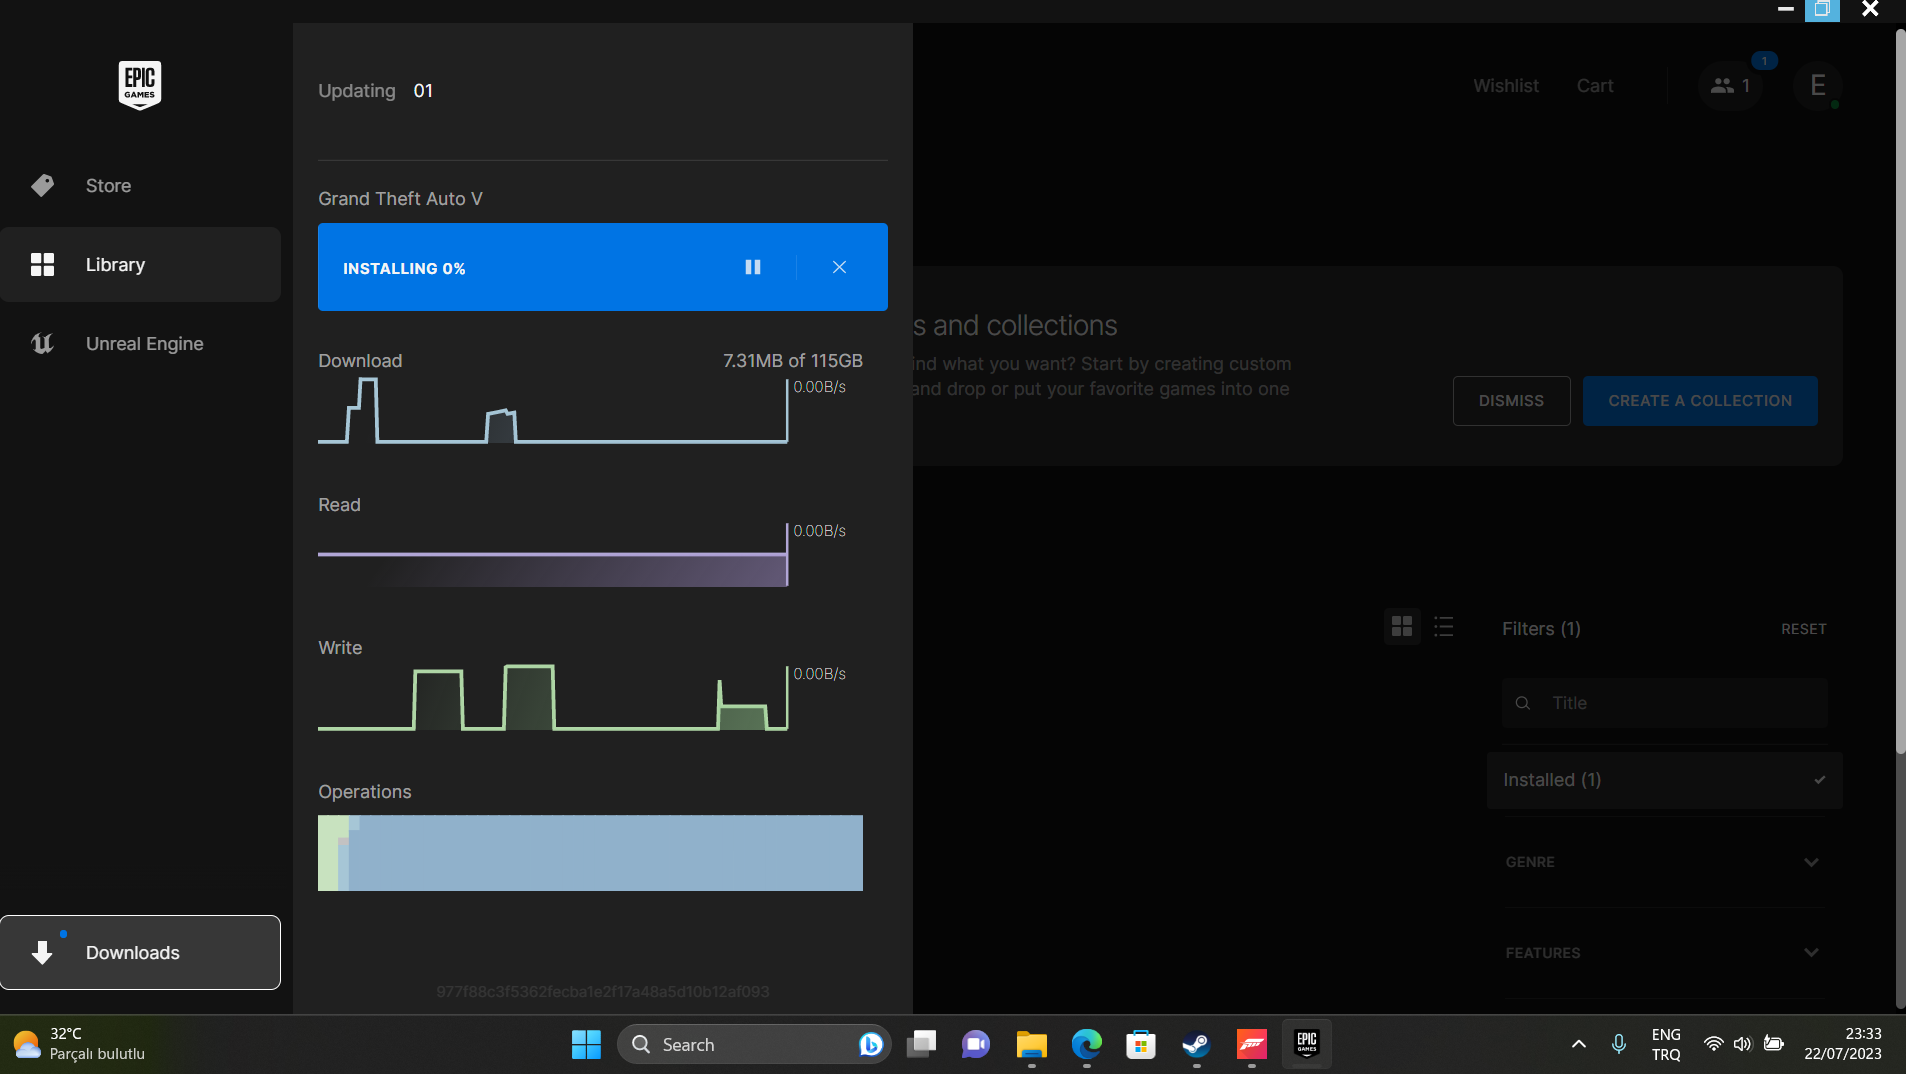Open the Chat app on taskbar
Screen dimensions: 1906x1074
[x=976, y=1045]
